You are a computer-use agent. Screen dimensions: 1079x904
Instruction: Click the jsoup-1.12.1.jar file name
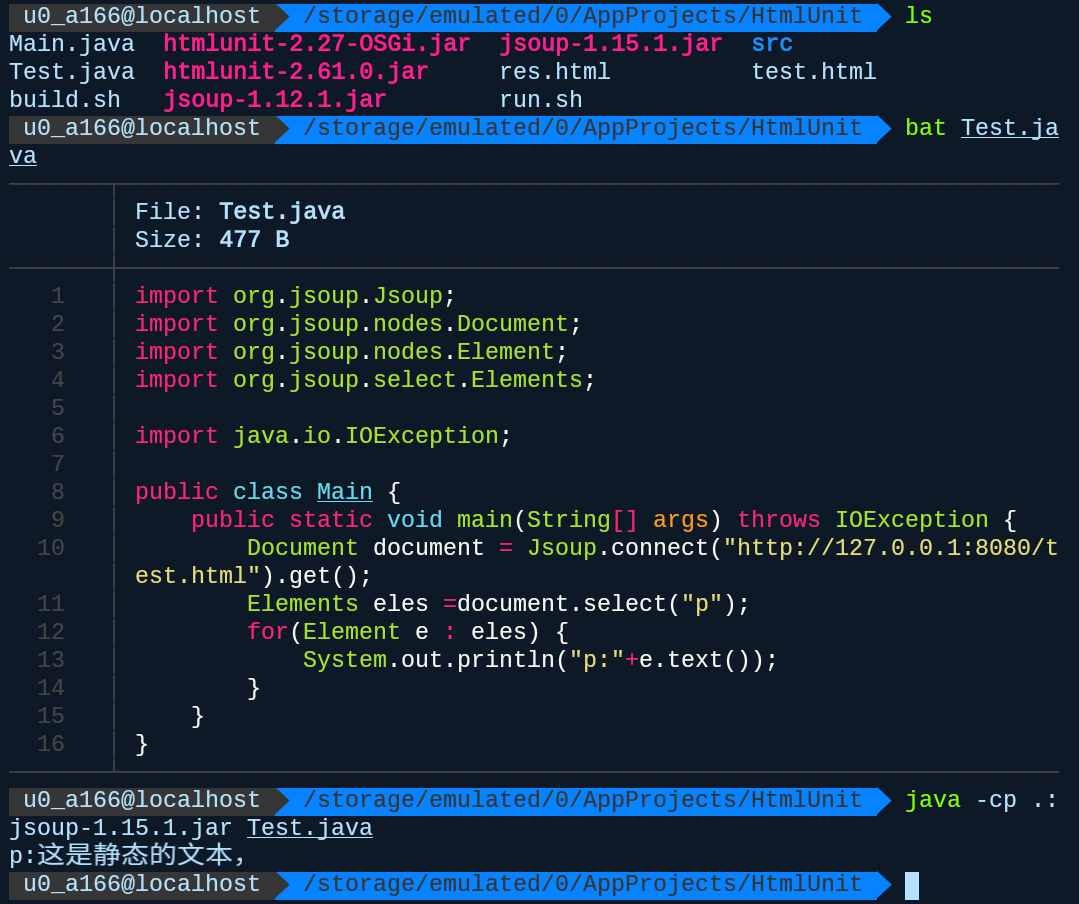[x=274, y=100]
